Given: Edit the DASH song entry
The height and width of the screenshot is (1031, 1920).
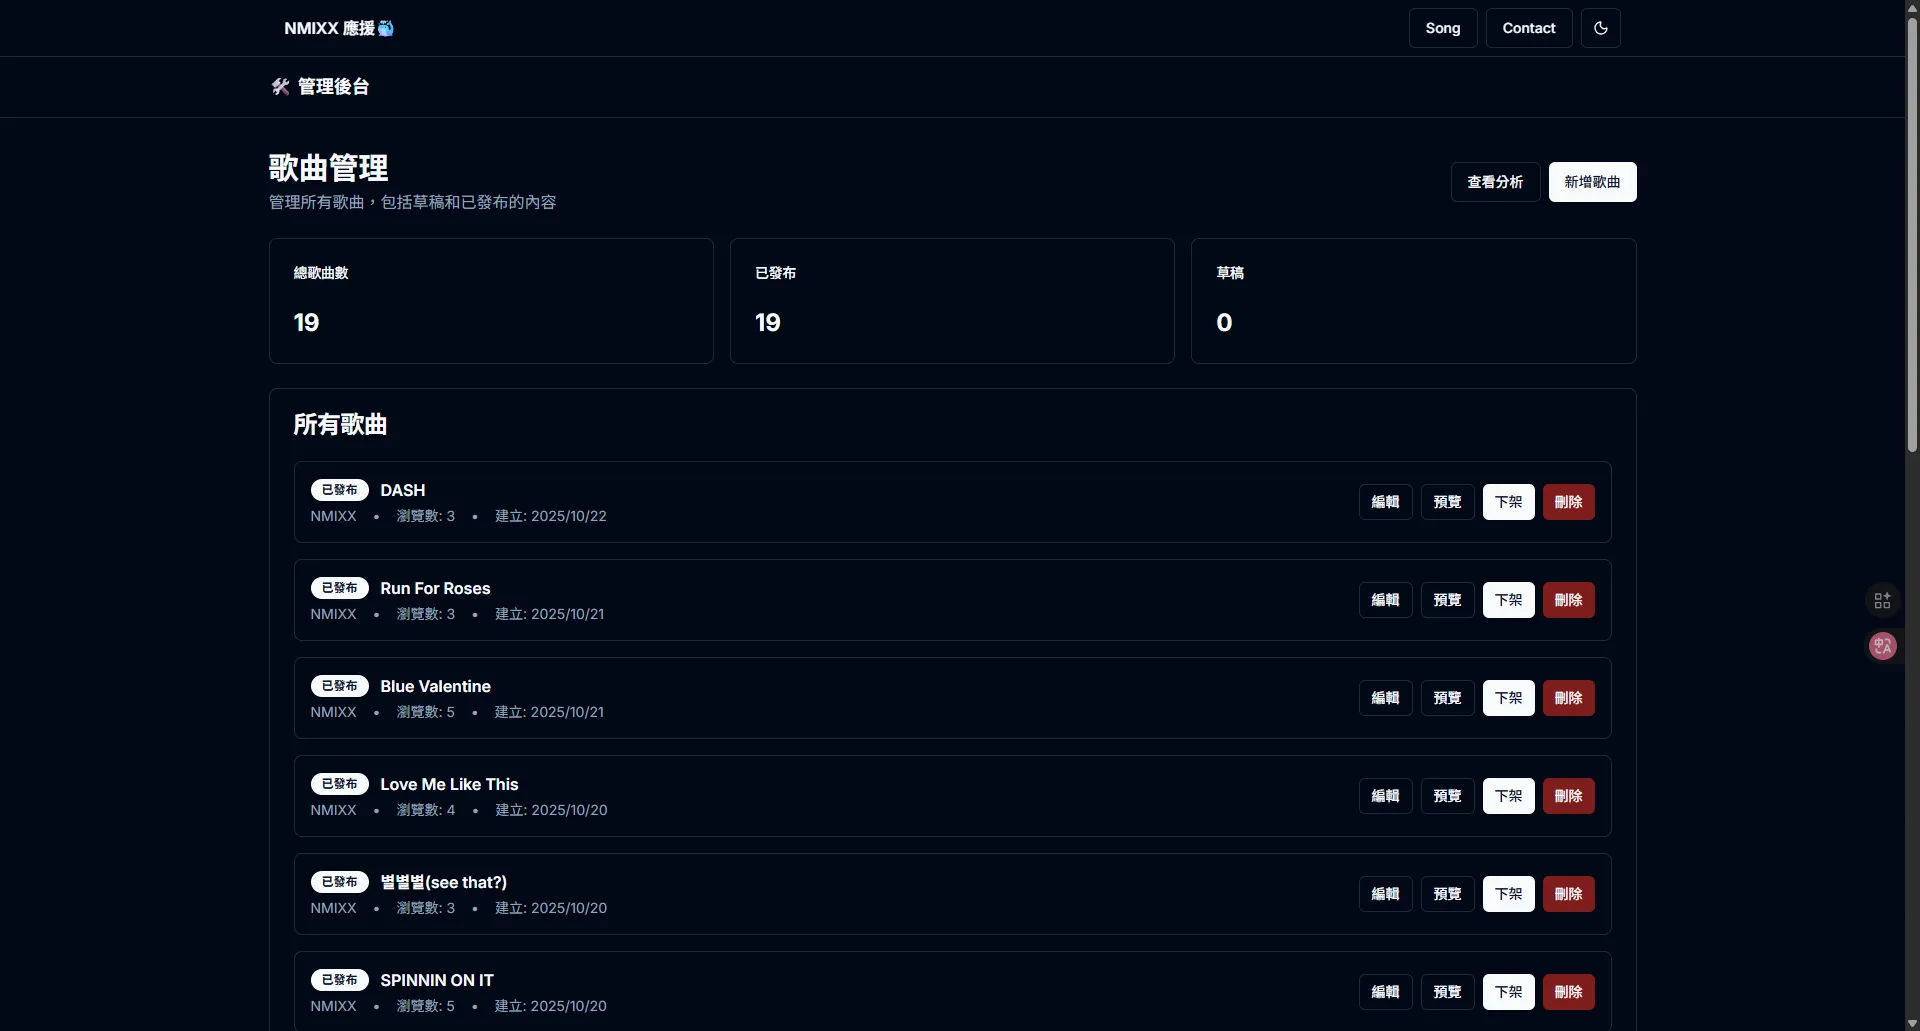Looking at the screenshot, I should coord(1385,502).
